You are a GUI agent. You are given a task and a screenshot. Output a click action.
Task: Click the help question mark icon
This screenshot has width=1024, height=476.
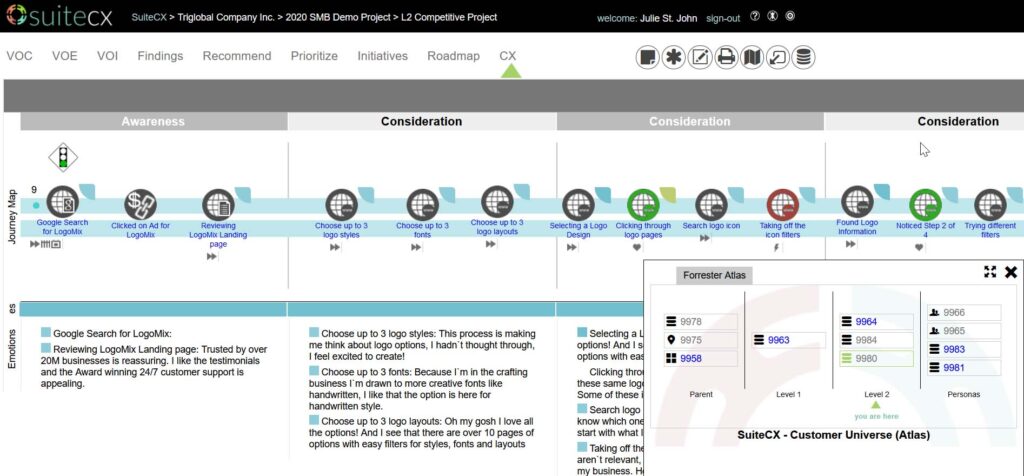tap(755, 16)
